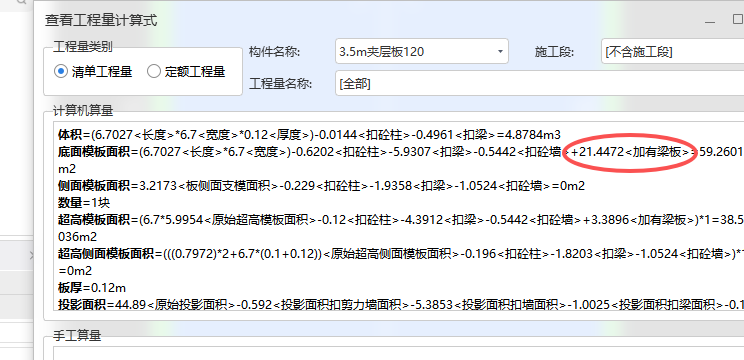Image resolution: width=744 pixels, height=360 pixels.
Task: Open the 构件名称 dropdown arrow
Action: click(x=500, y=51)
